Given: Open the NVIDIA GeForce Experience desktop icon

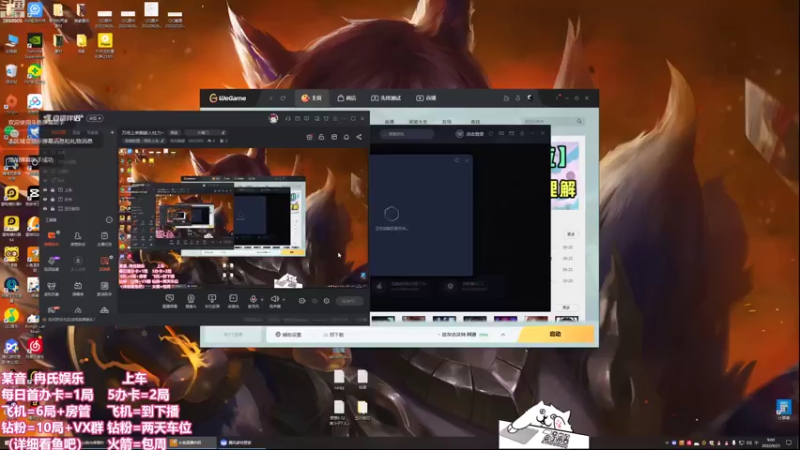Looking at the screenshot, I should coord(34,45).
